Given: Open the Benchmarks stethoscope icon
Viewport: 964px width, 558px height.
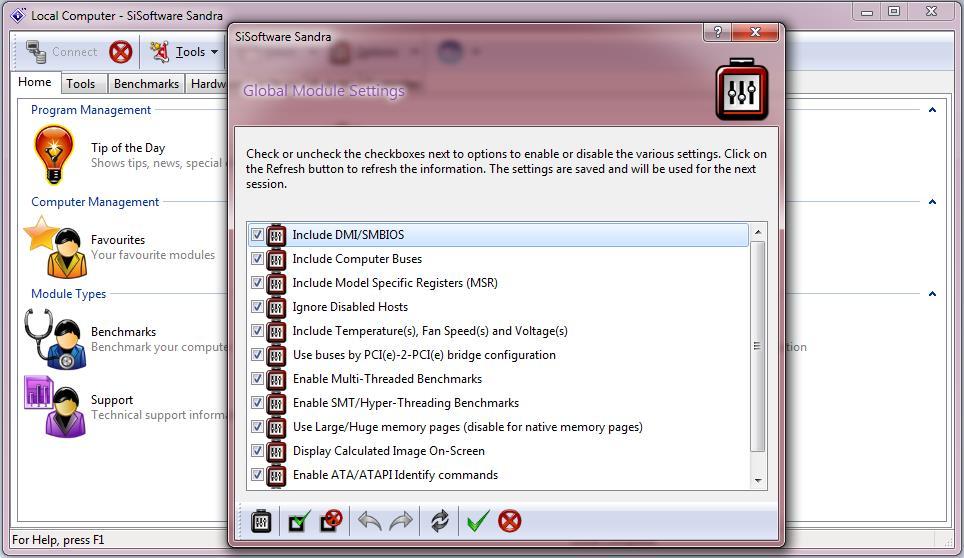Looking at the screenshot, I should (55, 339).
